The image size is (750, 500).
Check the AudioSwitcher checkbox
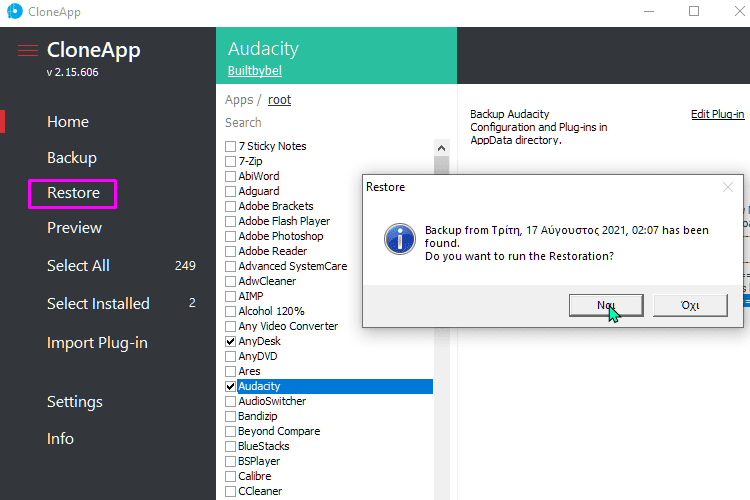tap(231, 401)
